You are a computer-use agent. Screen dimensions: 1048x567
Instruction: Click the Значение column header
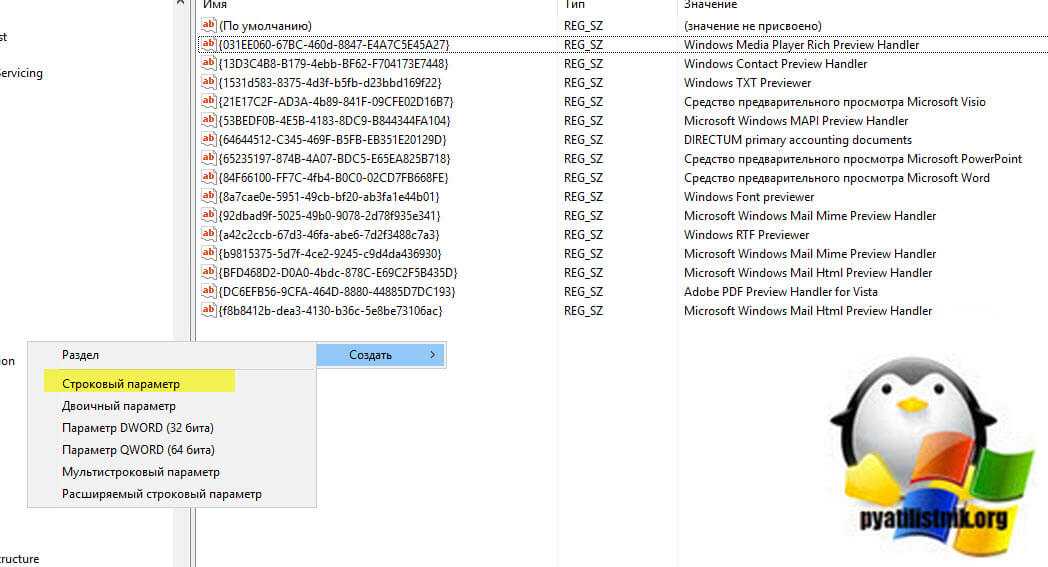point(710,5)
